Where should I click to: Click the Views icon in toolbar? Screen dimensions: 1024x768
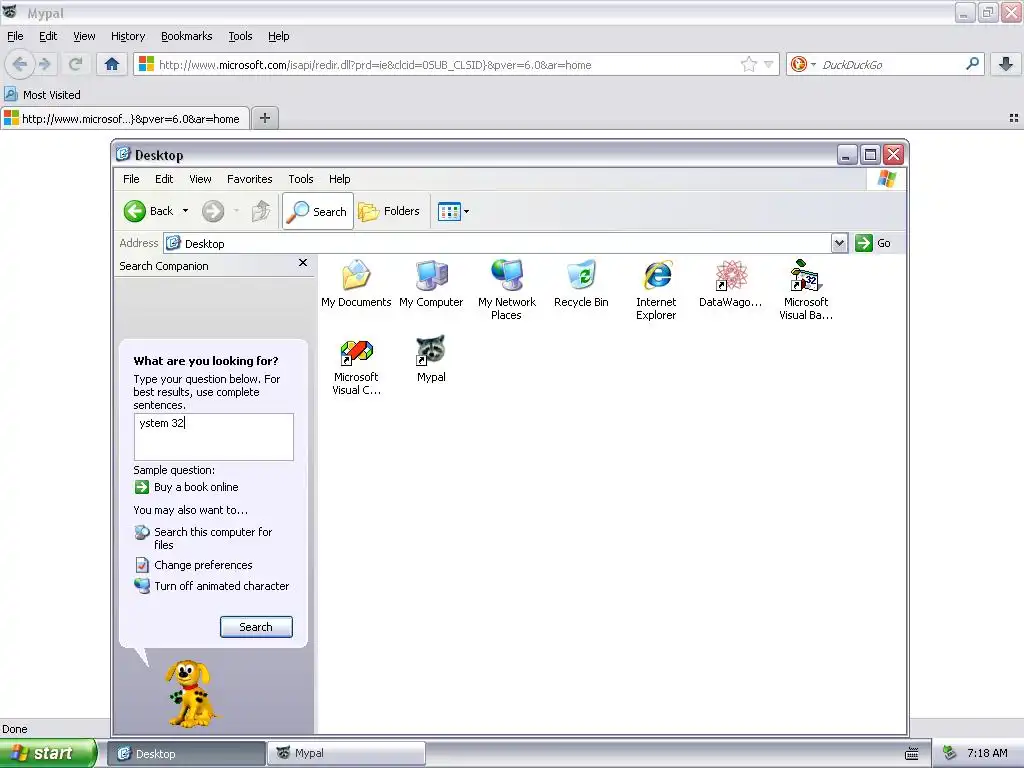point(449,212)
